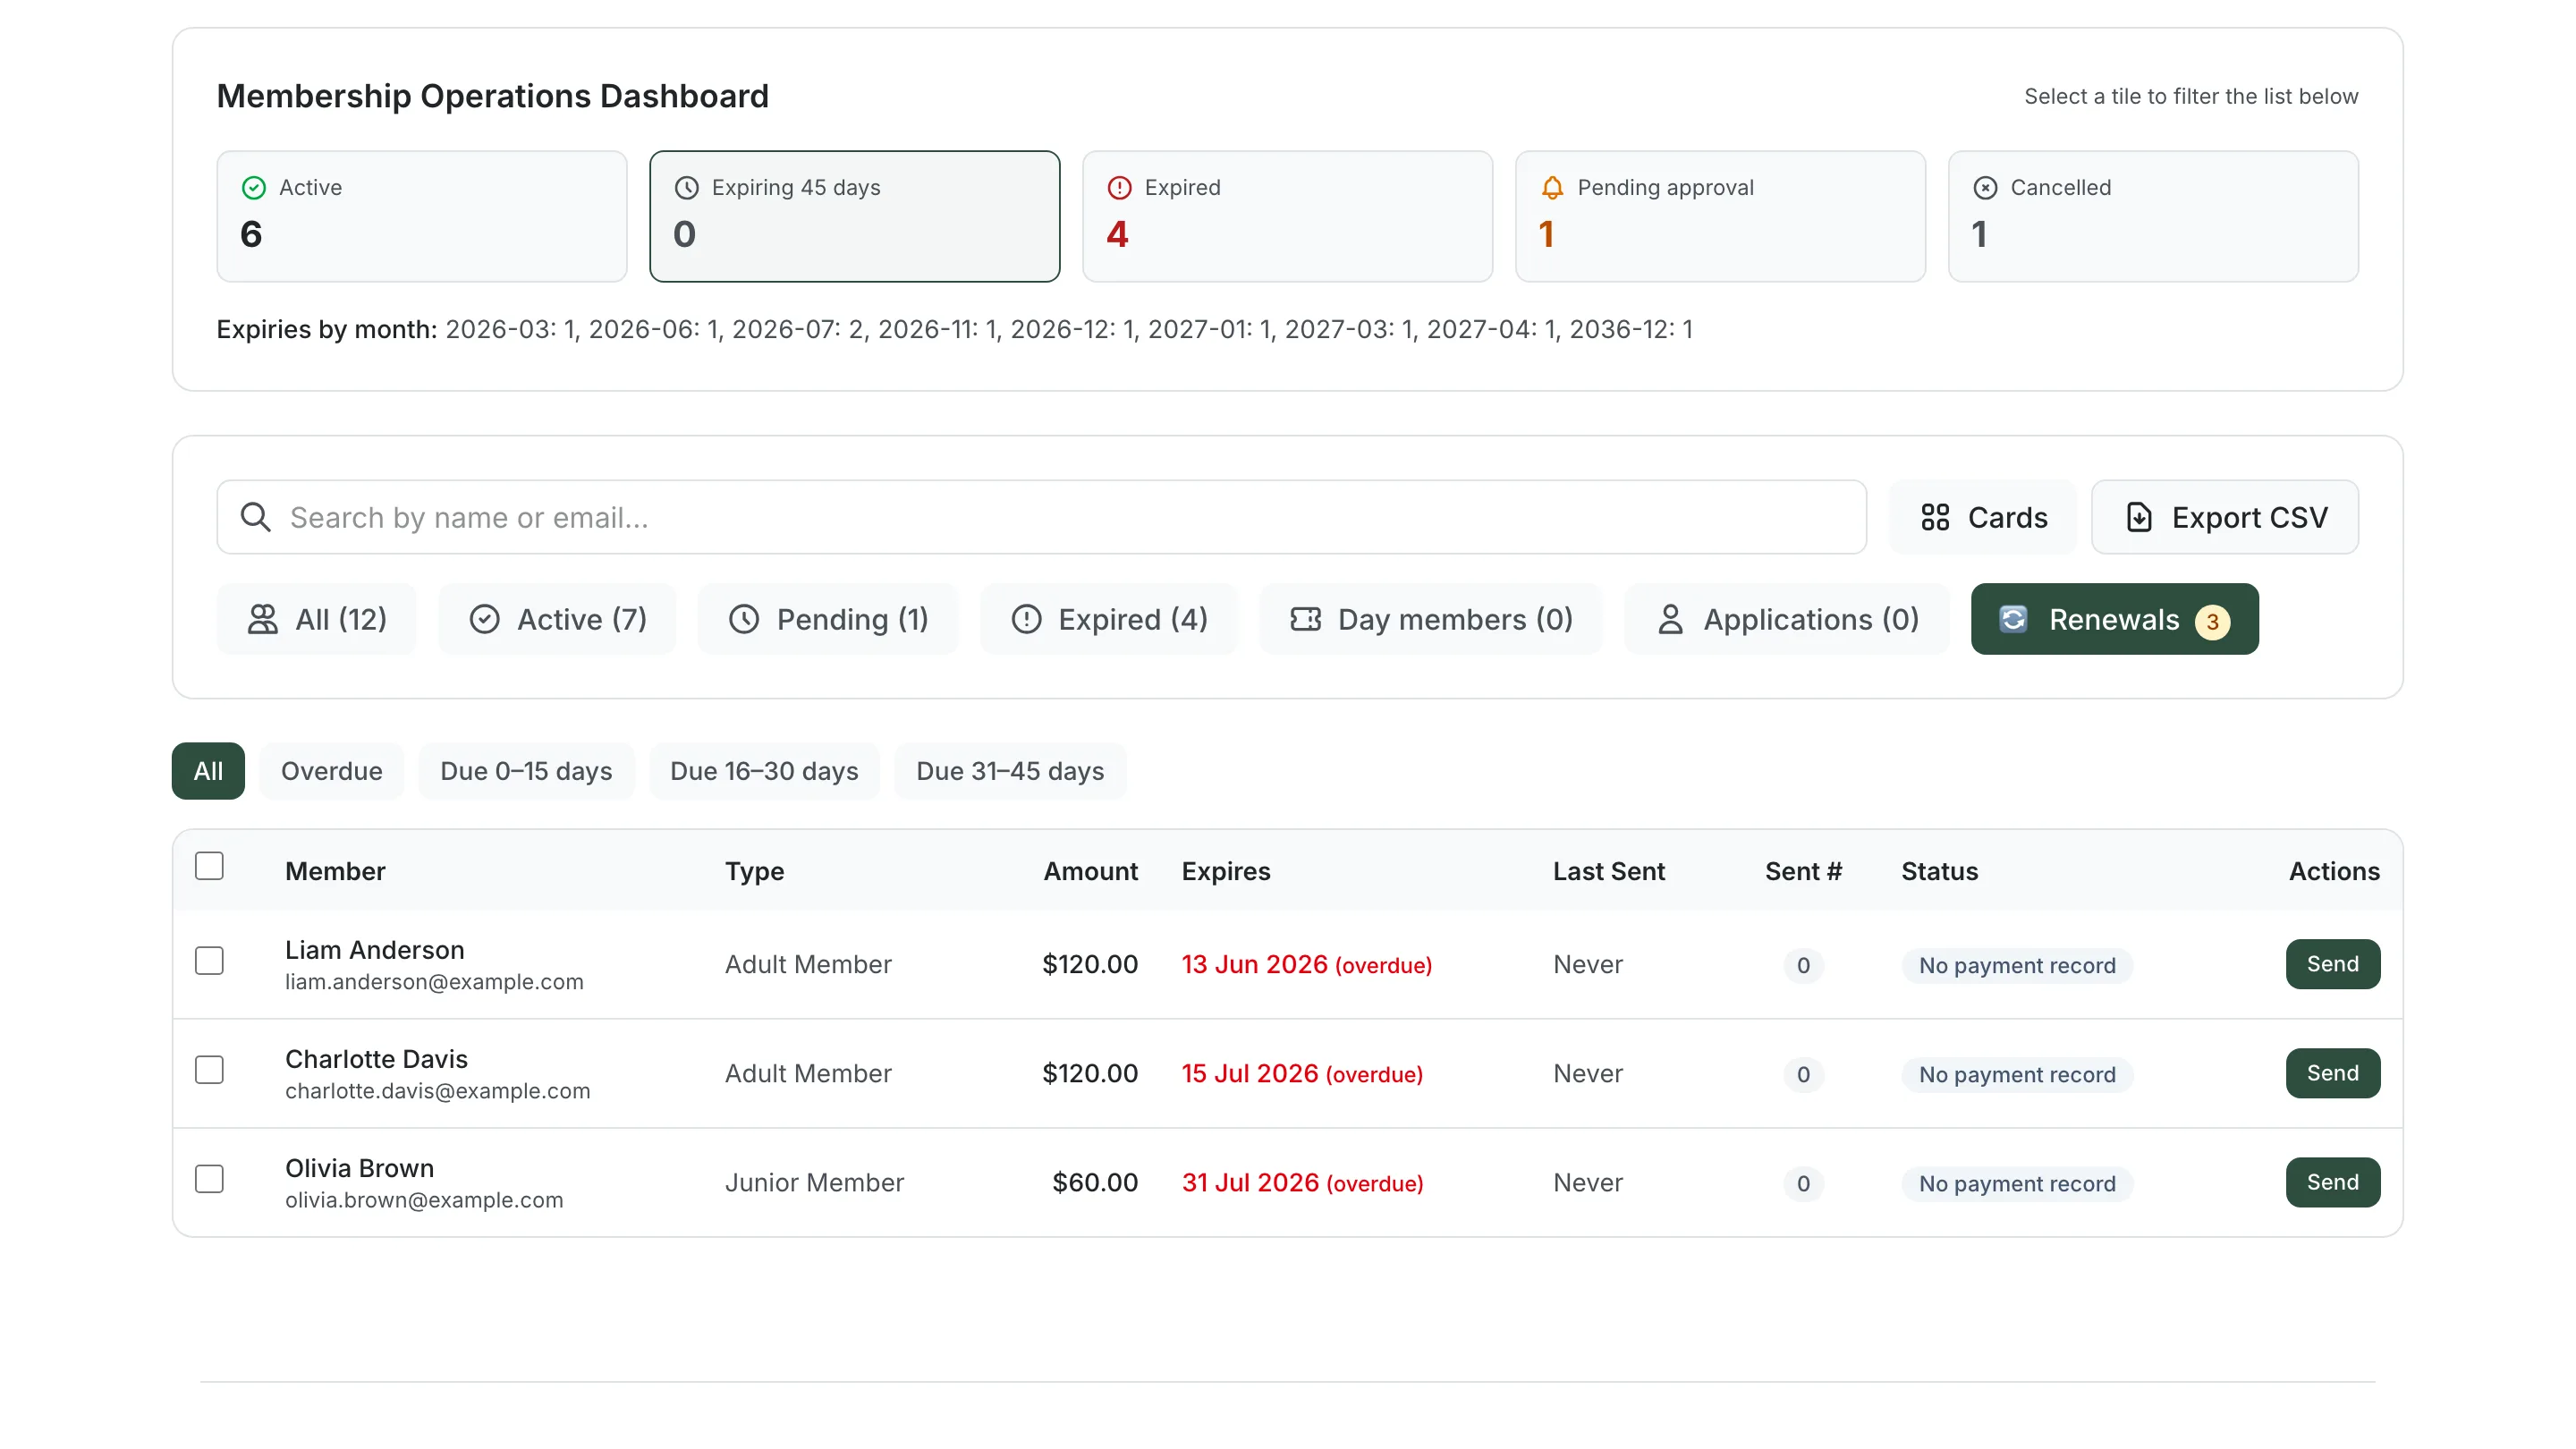The width and height of the screenshot is (2576, 1449).
Task: Click the Member column header
Action: [x=335, y=871]
